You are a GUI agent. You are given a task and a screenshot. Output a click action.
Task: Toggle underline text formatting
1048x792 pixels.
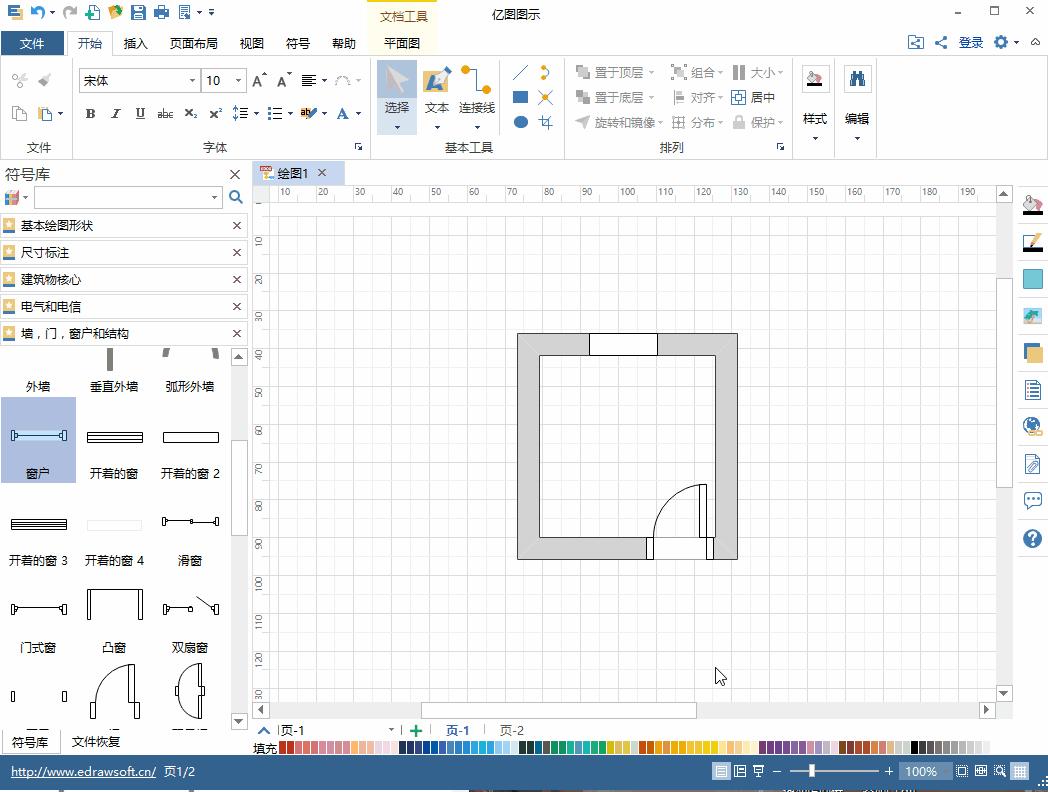click(140, 114)
